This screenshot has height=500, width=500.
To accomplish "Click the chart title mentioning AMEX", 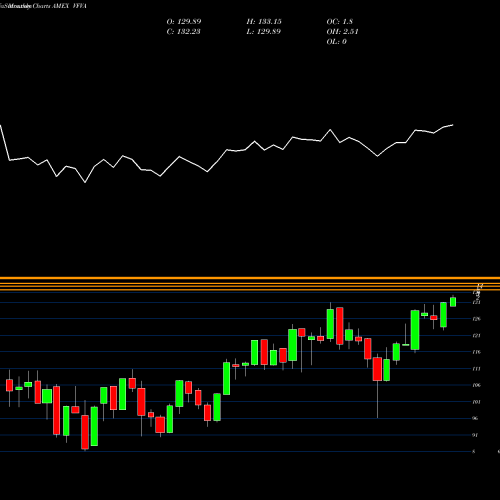I will [43, 6].
